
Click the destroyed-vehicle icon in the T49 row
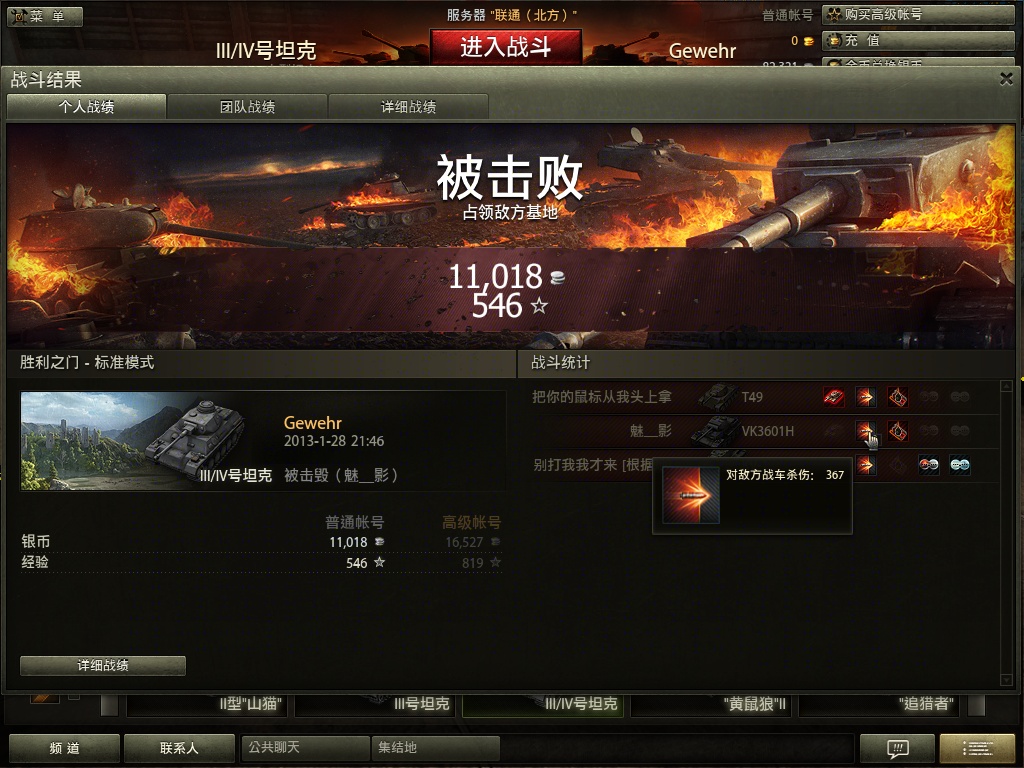tap(833, 396)
